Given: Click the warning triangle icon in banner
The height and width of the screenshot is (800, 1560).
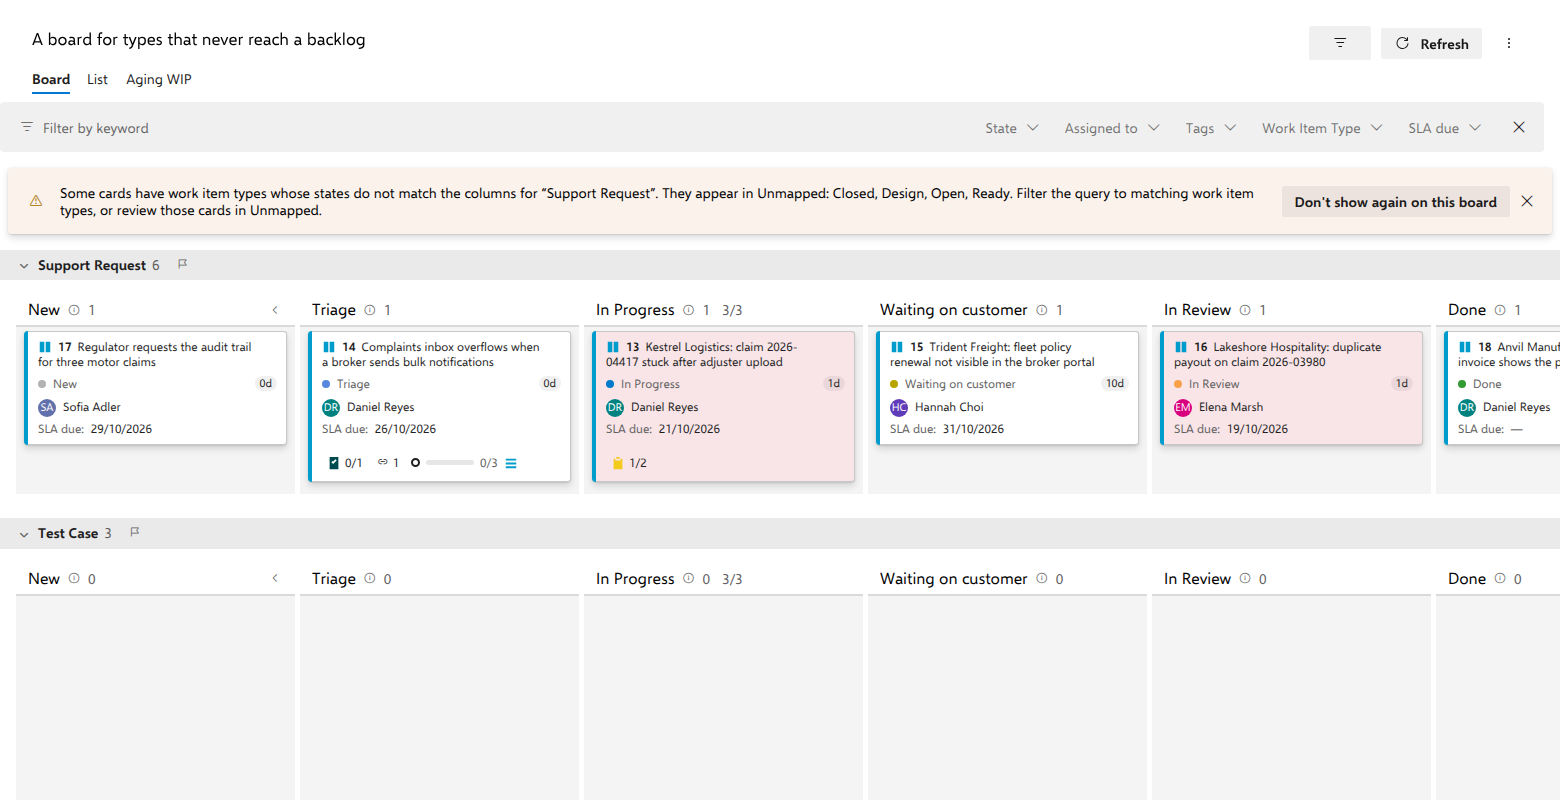Looking at the screenshot, I should tap(36, 201).
